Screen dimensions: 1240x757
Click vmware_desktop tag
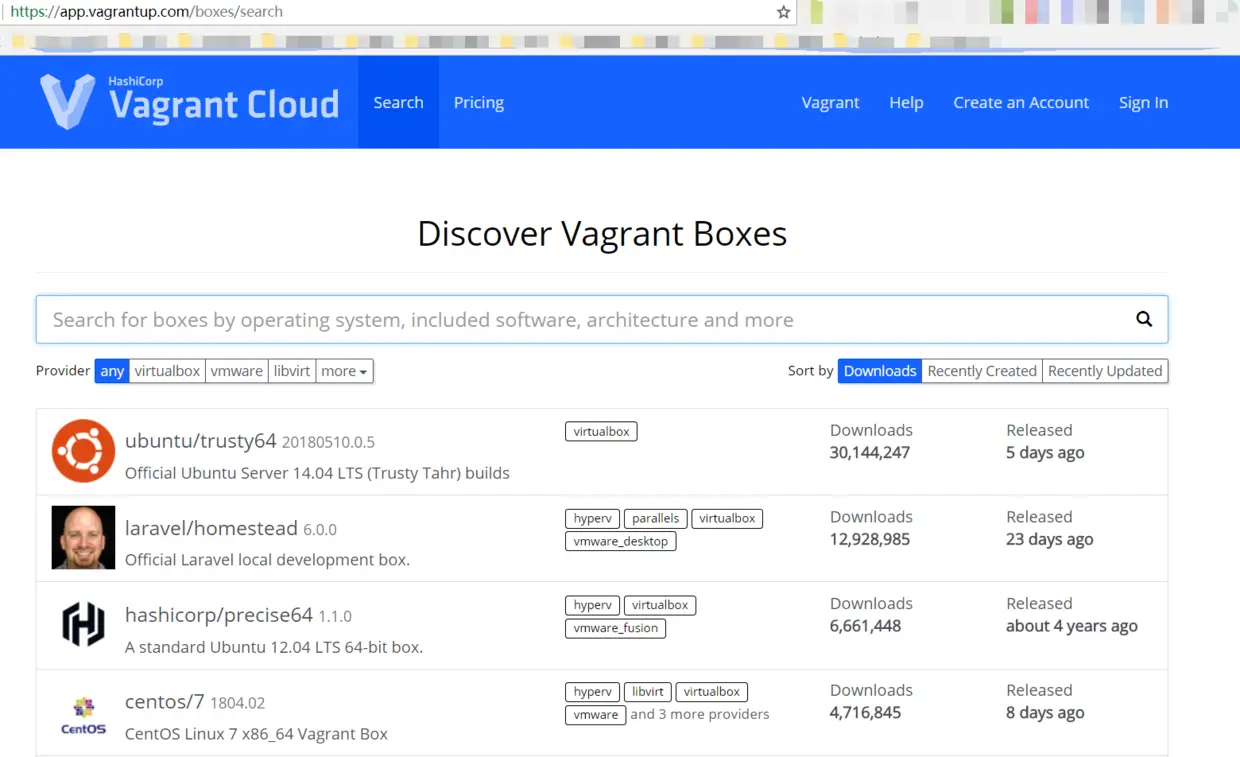pos(620,541)
